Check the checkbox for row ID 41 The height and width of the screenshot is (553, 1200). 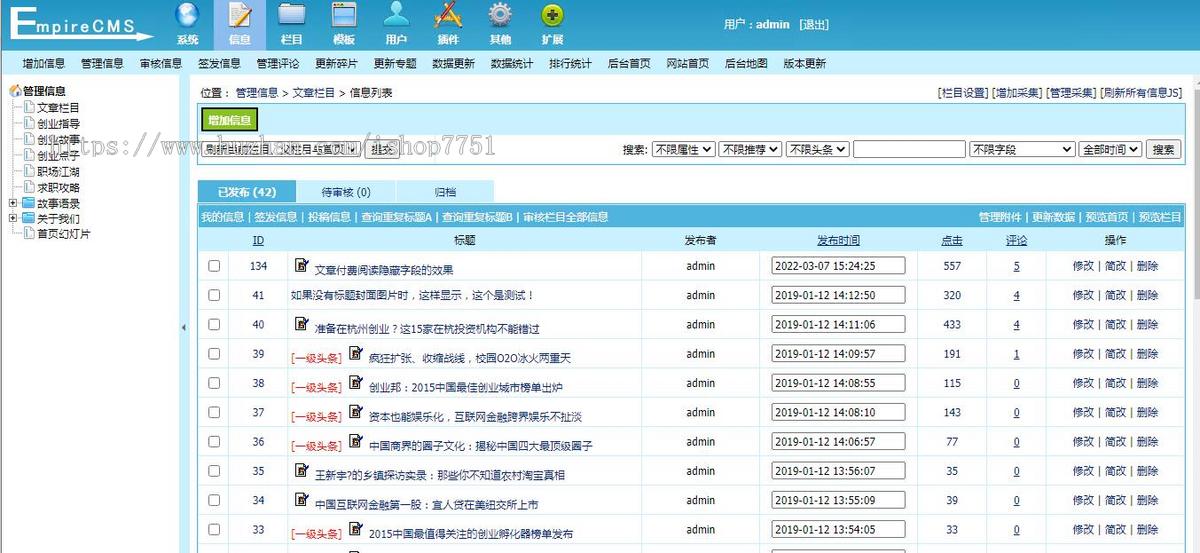214,295
